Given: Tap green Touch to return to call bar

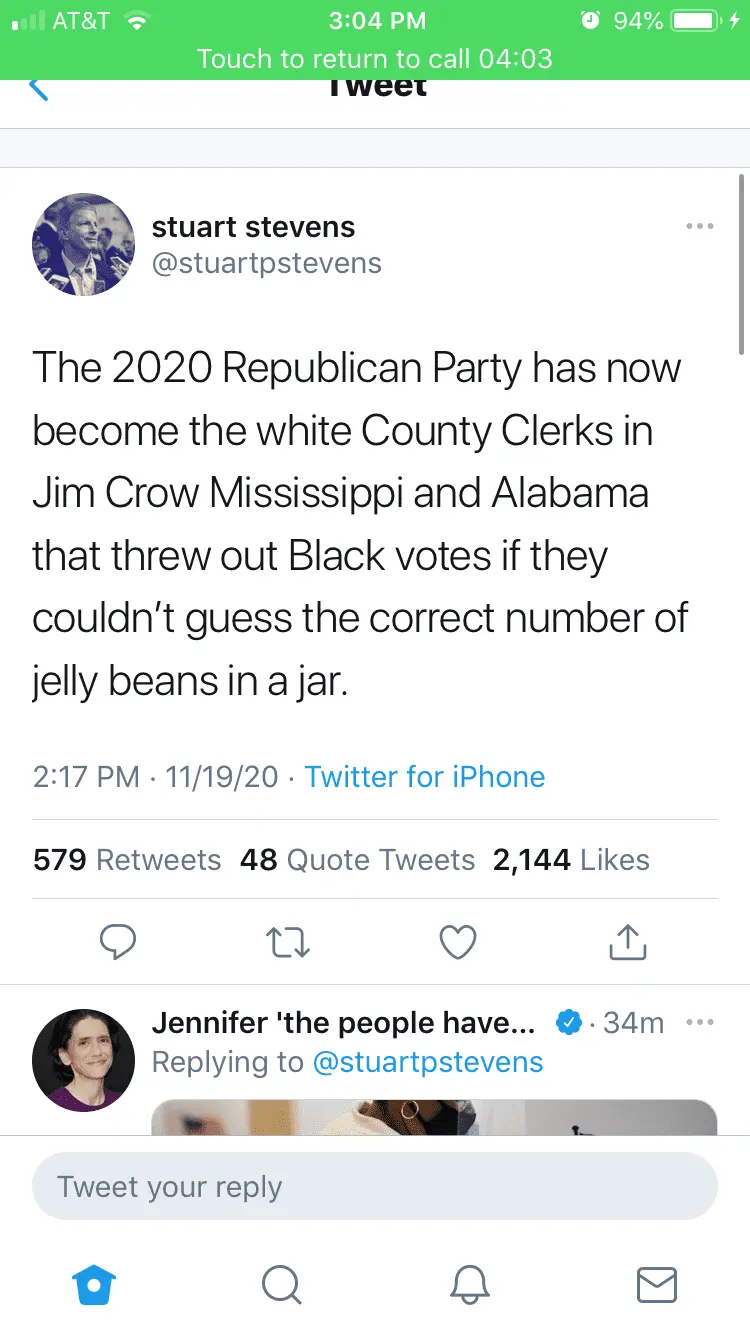Looking at the screenshot, I should (375, 58).
